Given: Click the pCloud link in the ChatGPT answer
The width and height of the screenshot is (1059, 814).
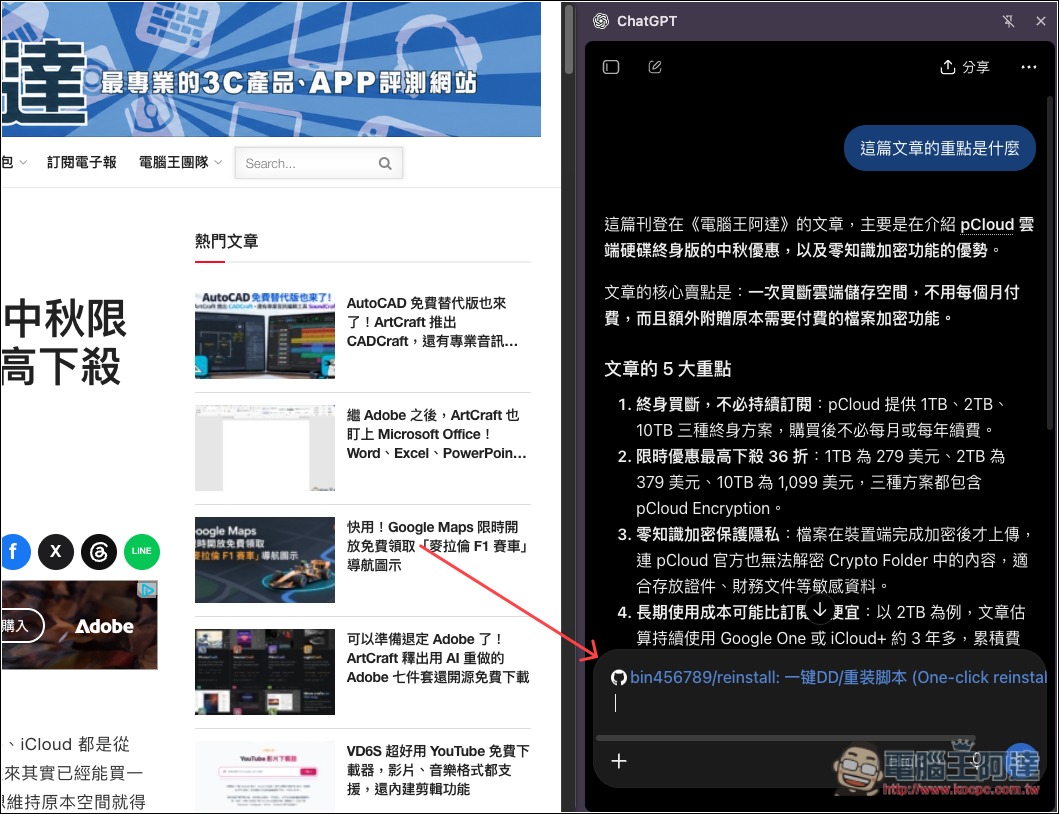Looking at the screenshot, I should [987, 224].
